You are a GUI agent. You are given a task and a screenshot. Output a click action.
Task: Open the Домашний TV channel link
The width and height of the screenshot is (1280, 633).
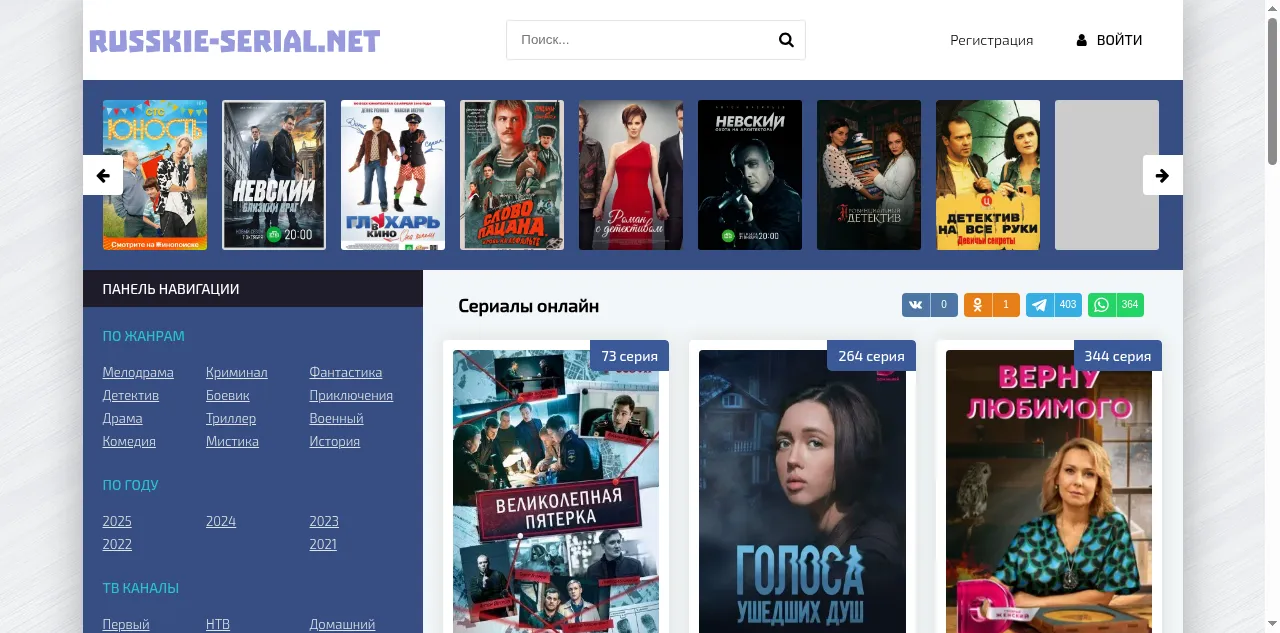(342, 624)
